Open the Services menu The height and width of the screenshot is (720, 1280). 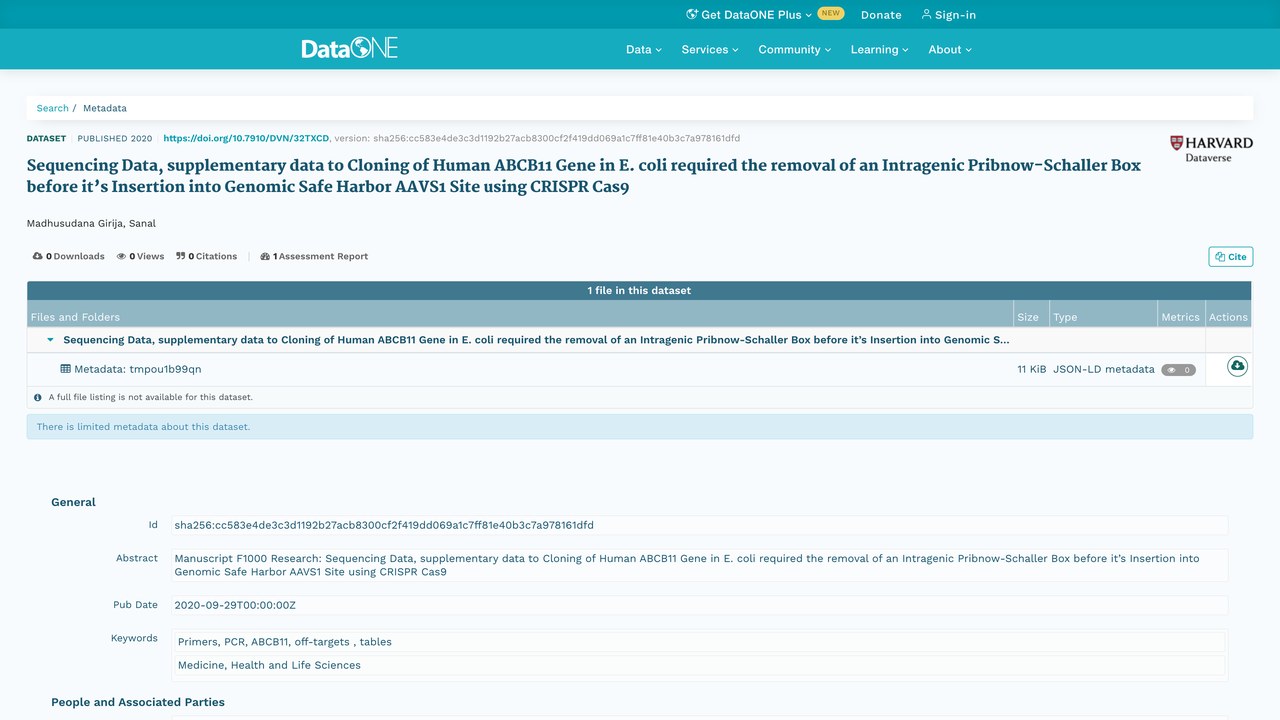coord(710,49)
